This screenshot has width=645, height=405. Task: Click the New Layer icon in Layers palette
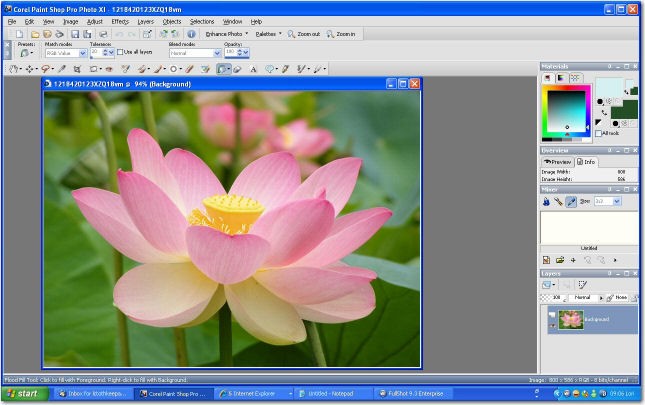click(547, 285)
